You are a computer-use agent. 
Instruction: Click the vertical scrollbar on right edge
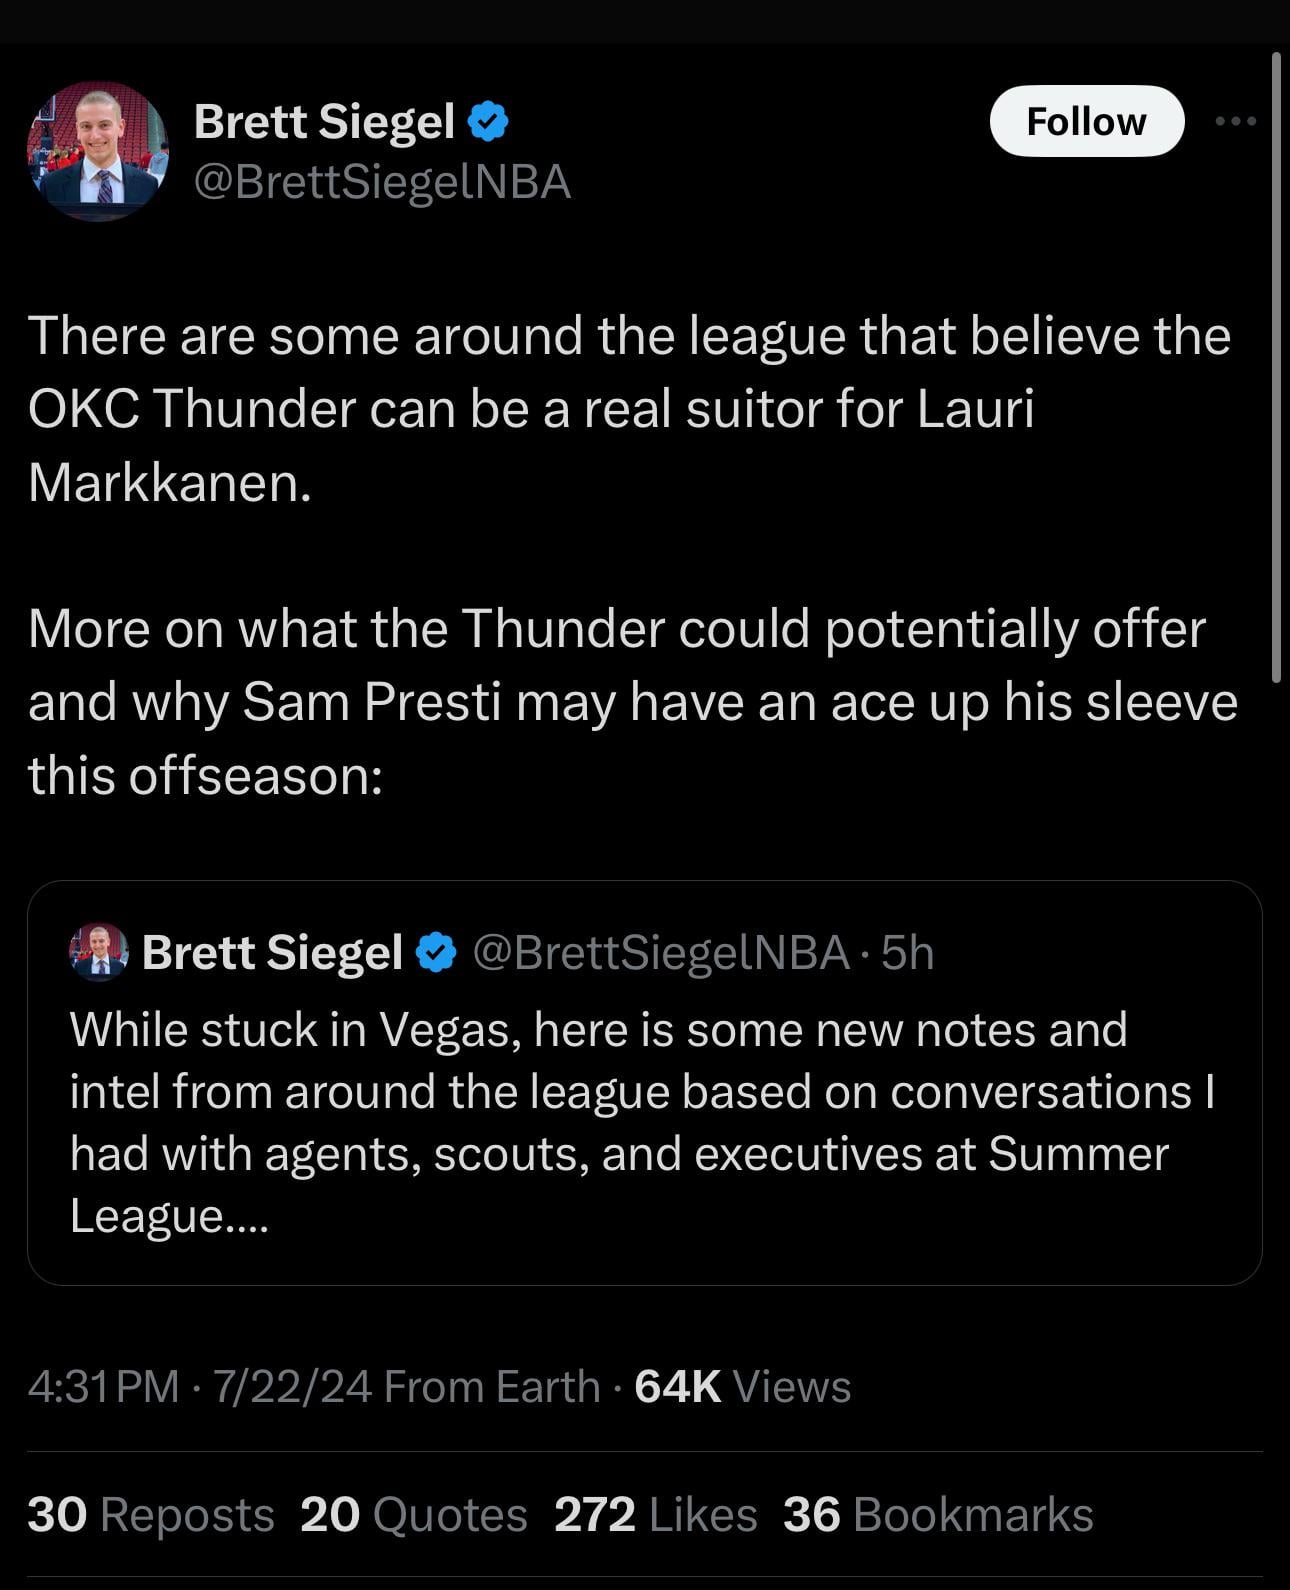tap(1276, 368)
